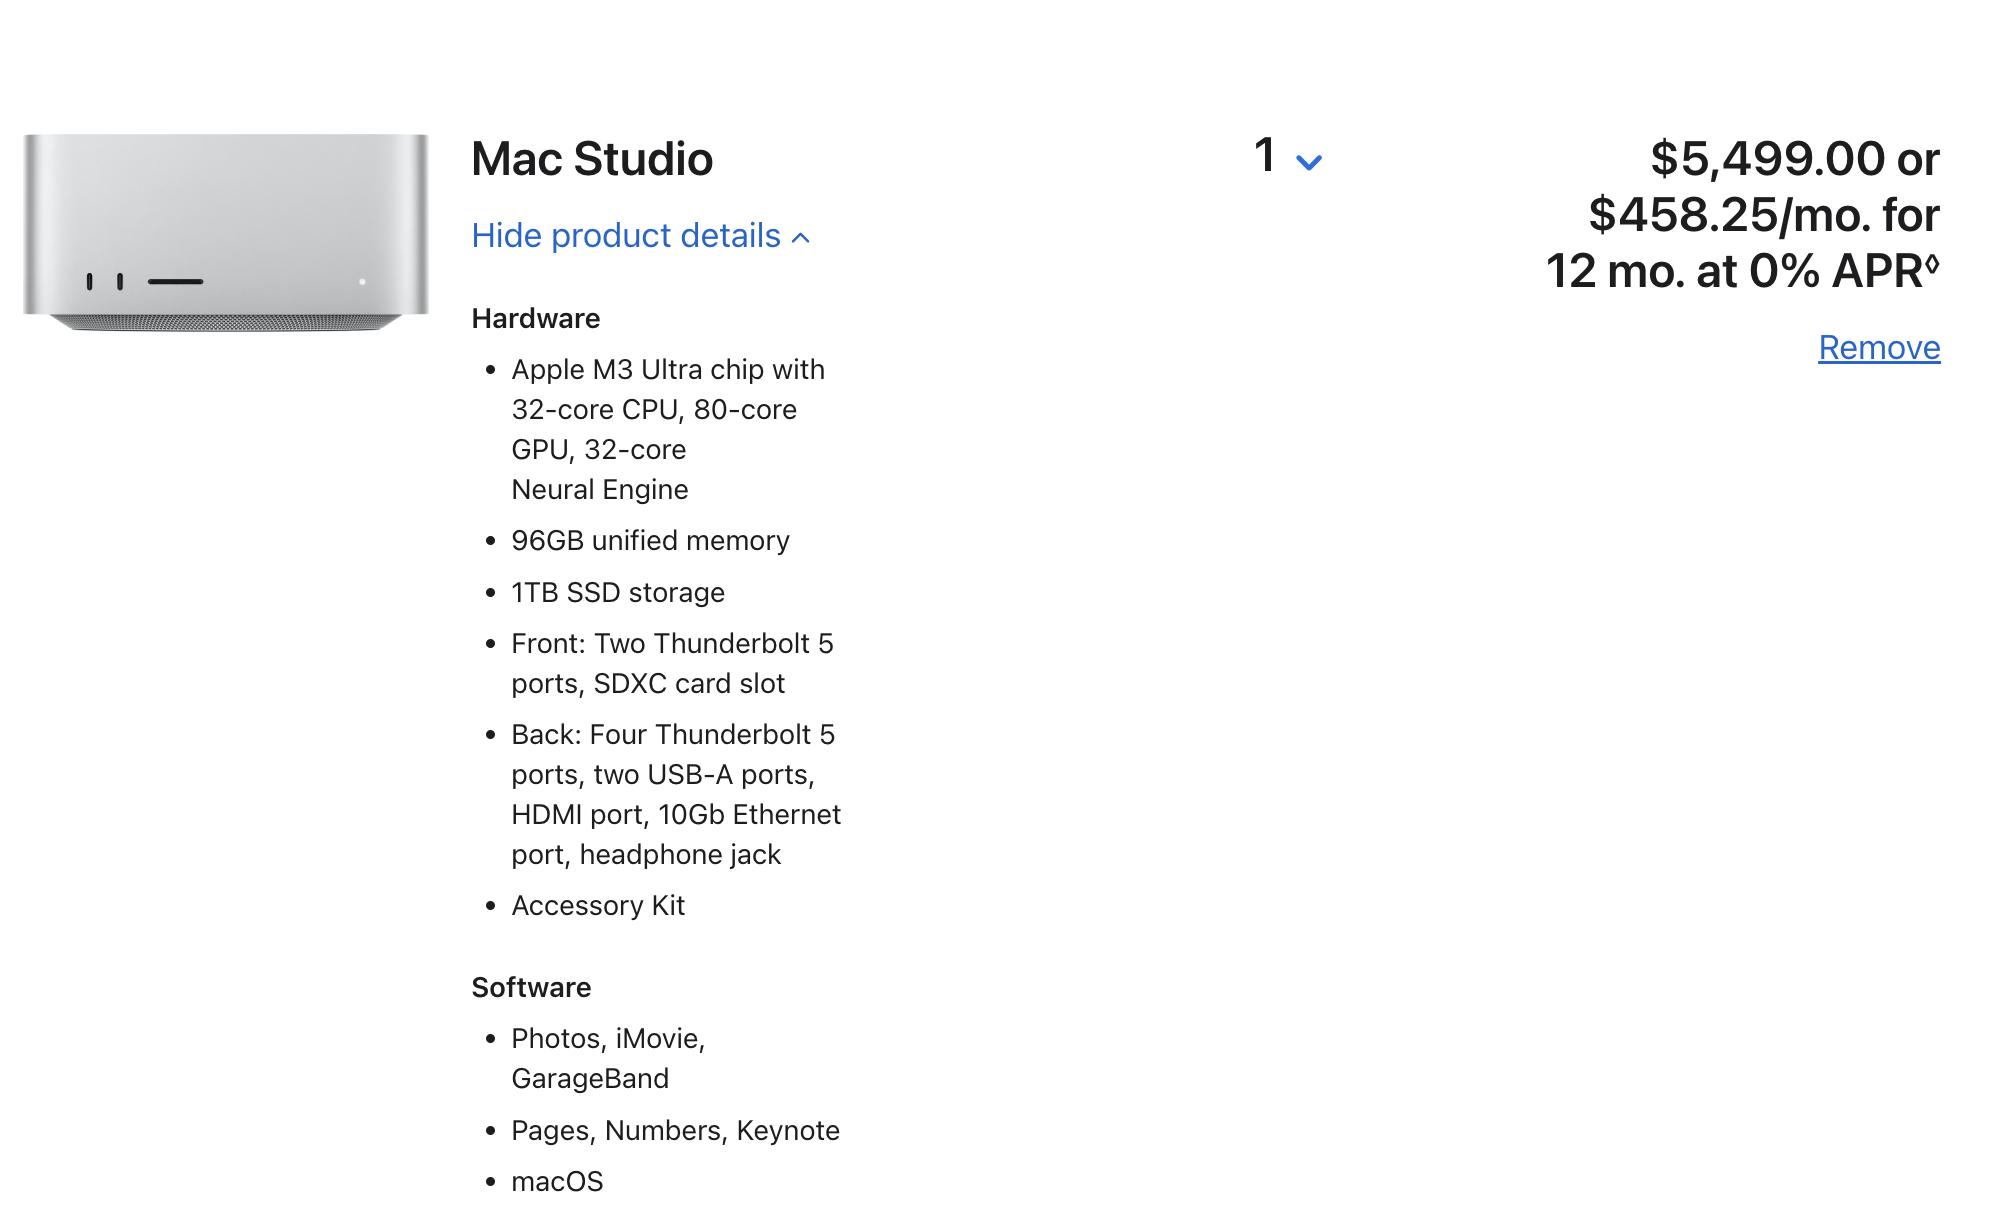The height and width of the screenshot is (1224, 1998).
Task: Click the APR footnote diamond symbol
Action: click(x=1932, y=264)
